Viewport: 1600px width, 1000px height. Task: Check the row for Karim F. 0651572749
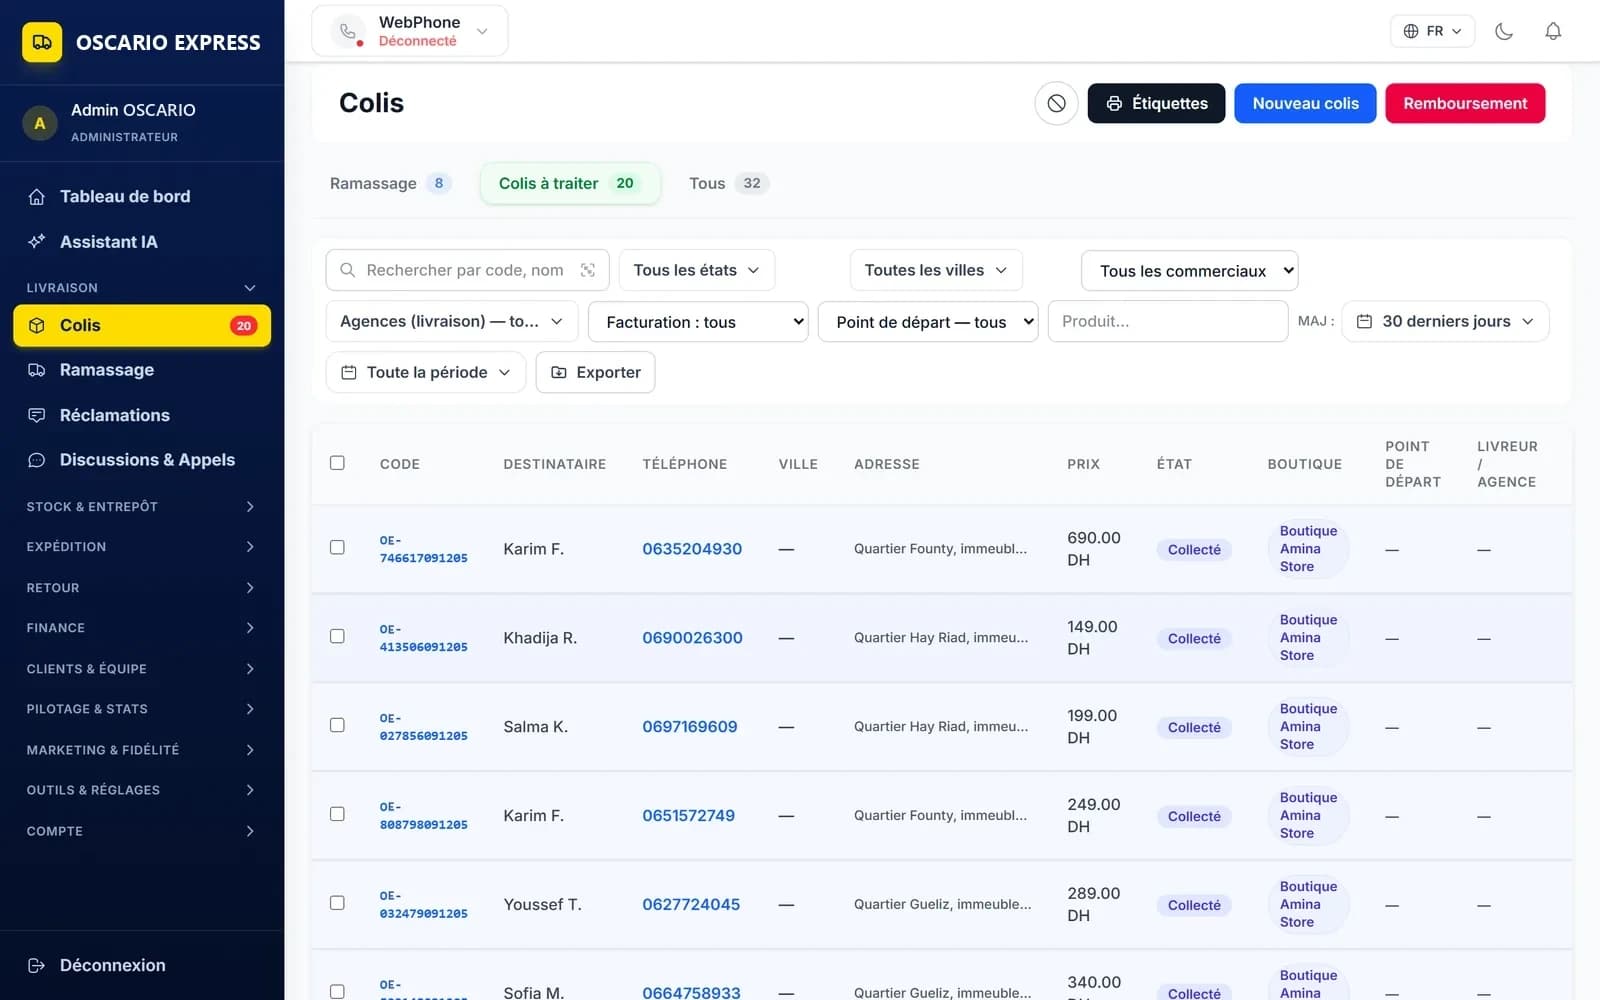(x=337, y=814)
